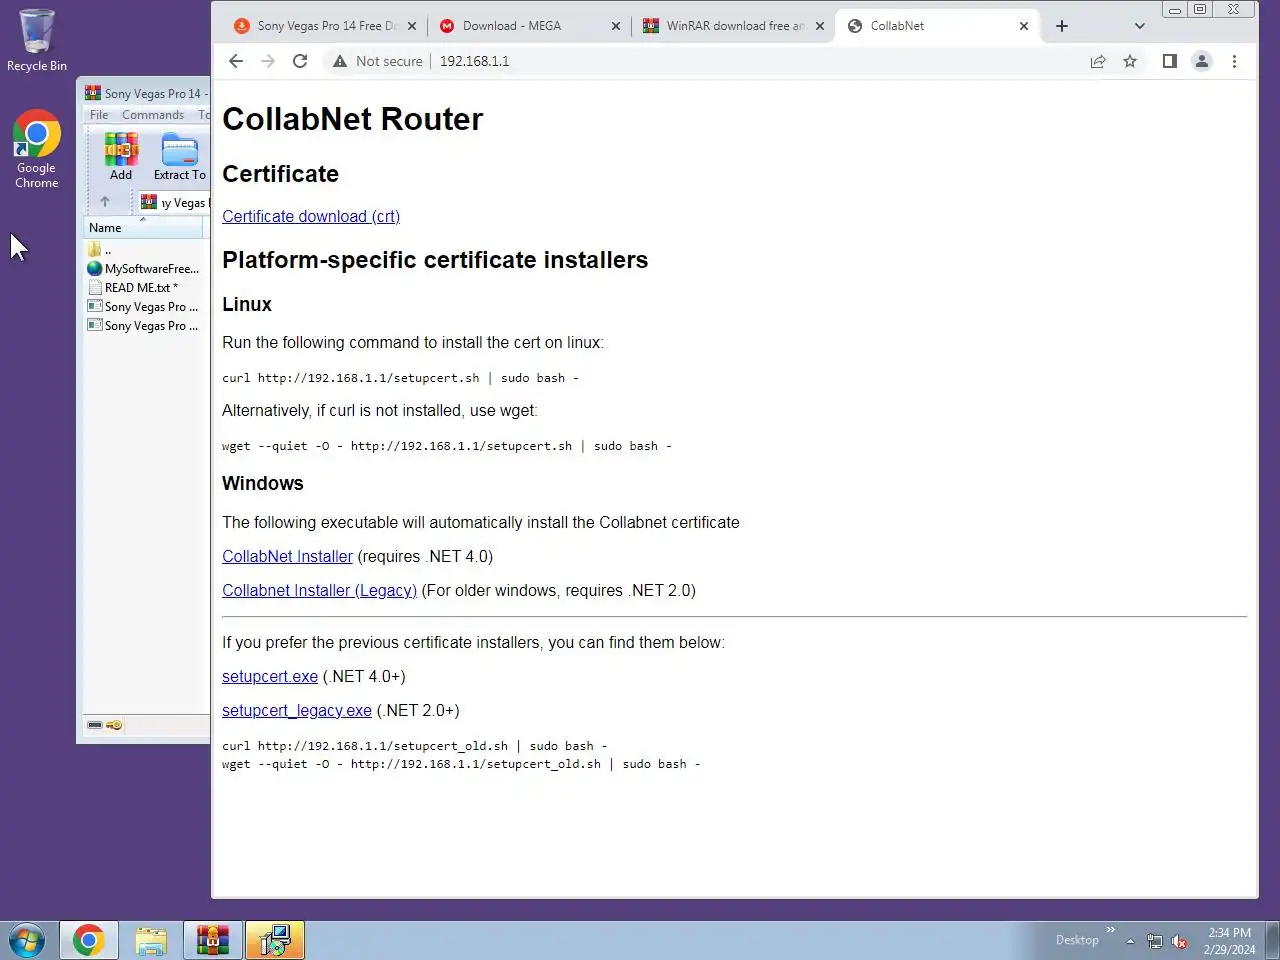Viewport: 1280px width, 960px height.
Task: Close the CollabNet tab
Action: tap(1024, 26)
